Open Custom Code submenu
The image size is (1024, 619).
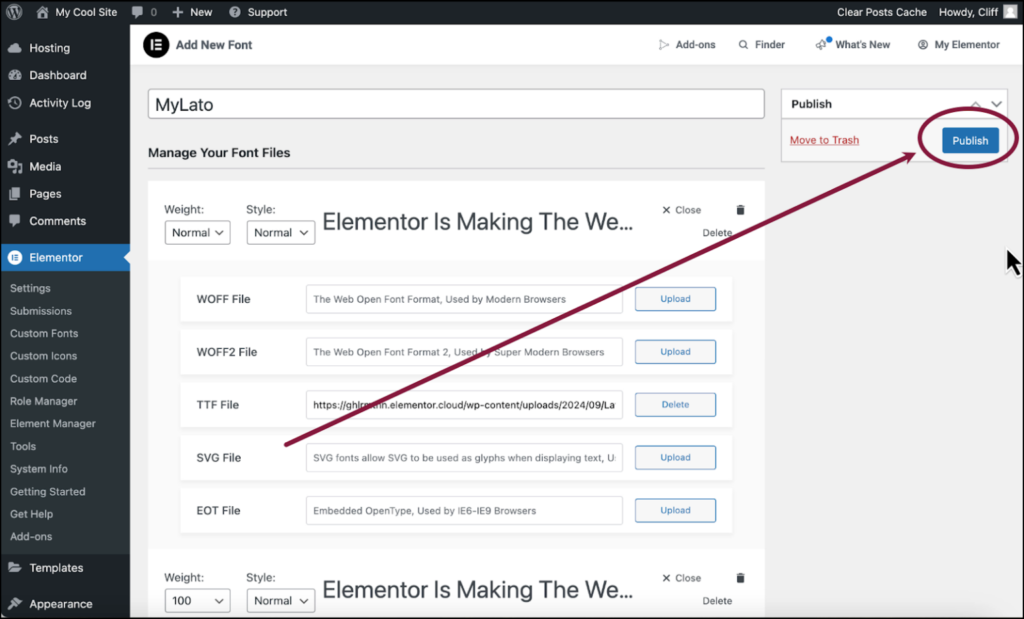[43, 379]
